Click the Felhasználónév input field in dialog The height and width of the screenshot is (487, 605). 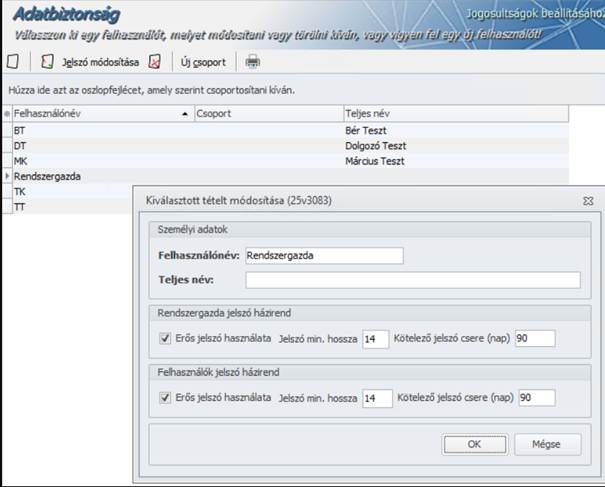pos(324,255)
